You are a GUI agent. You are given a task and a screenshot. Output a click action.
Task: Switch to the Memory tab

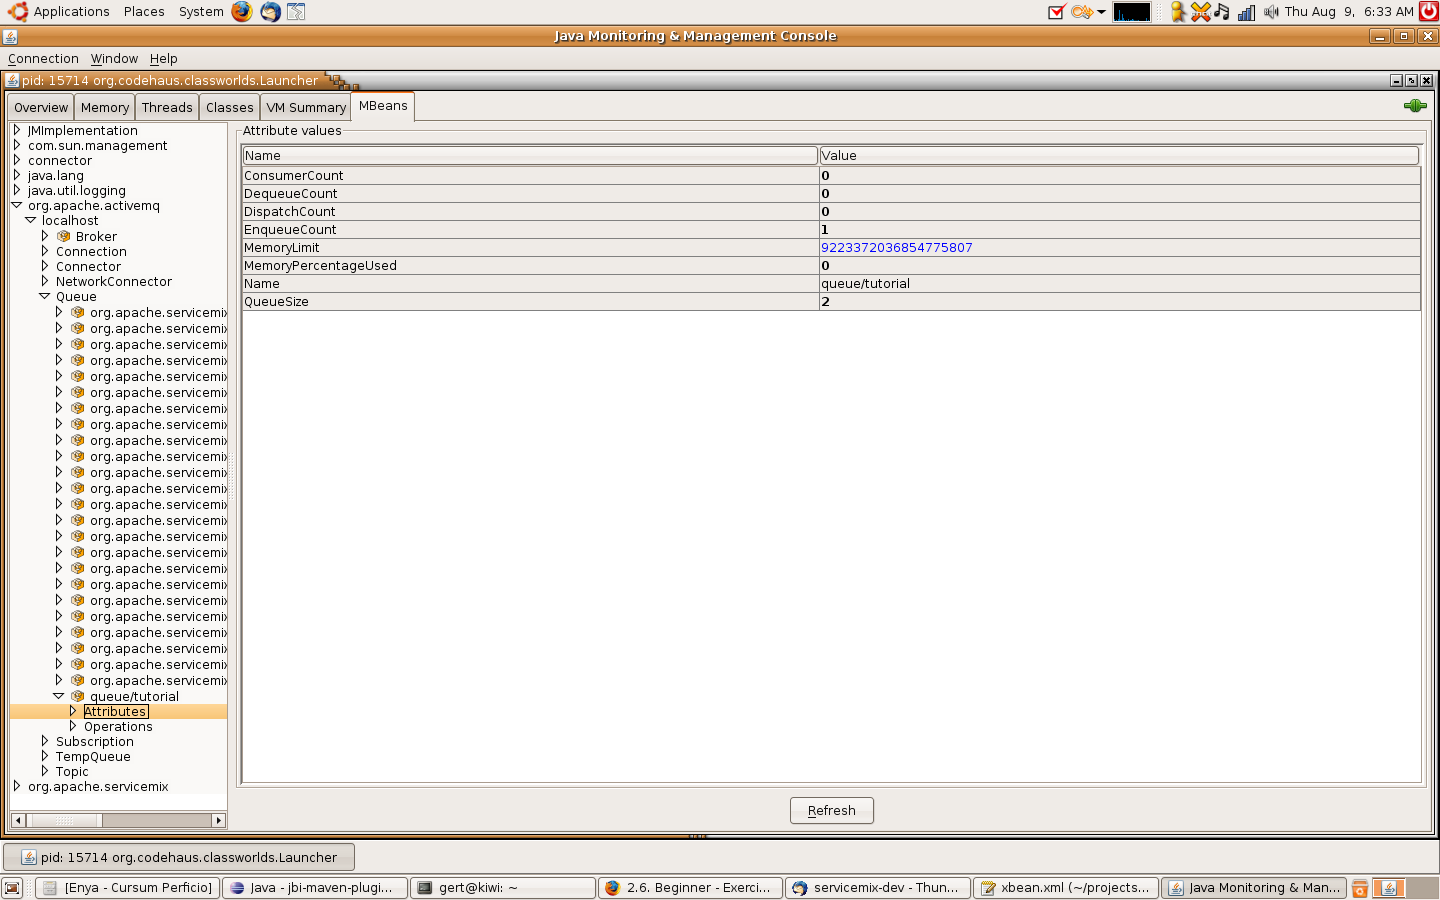(105, 107)
